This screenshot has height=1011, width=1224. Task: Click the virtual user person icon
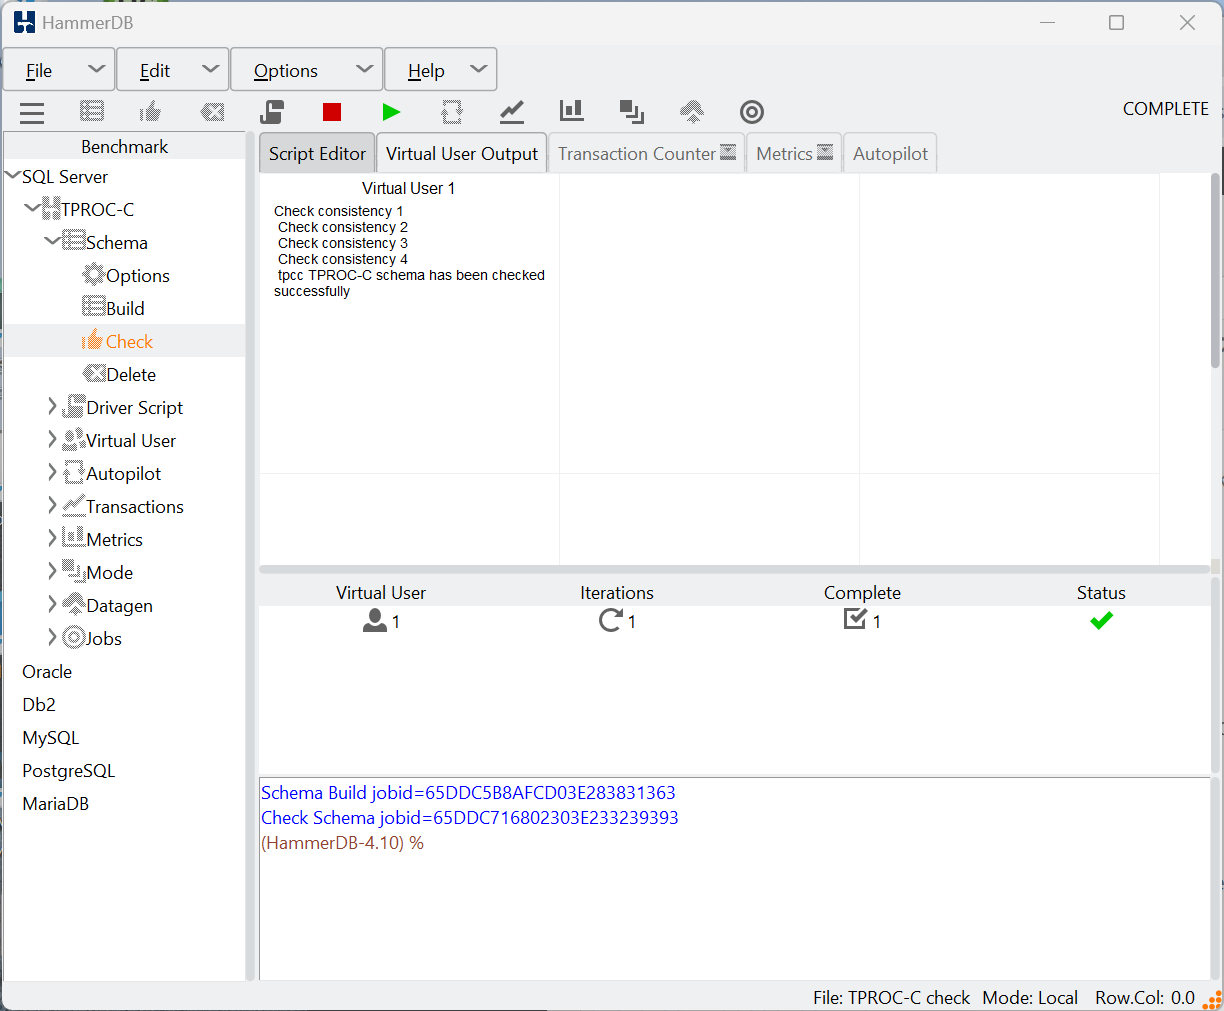(x=375, y=621)
